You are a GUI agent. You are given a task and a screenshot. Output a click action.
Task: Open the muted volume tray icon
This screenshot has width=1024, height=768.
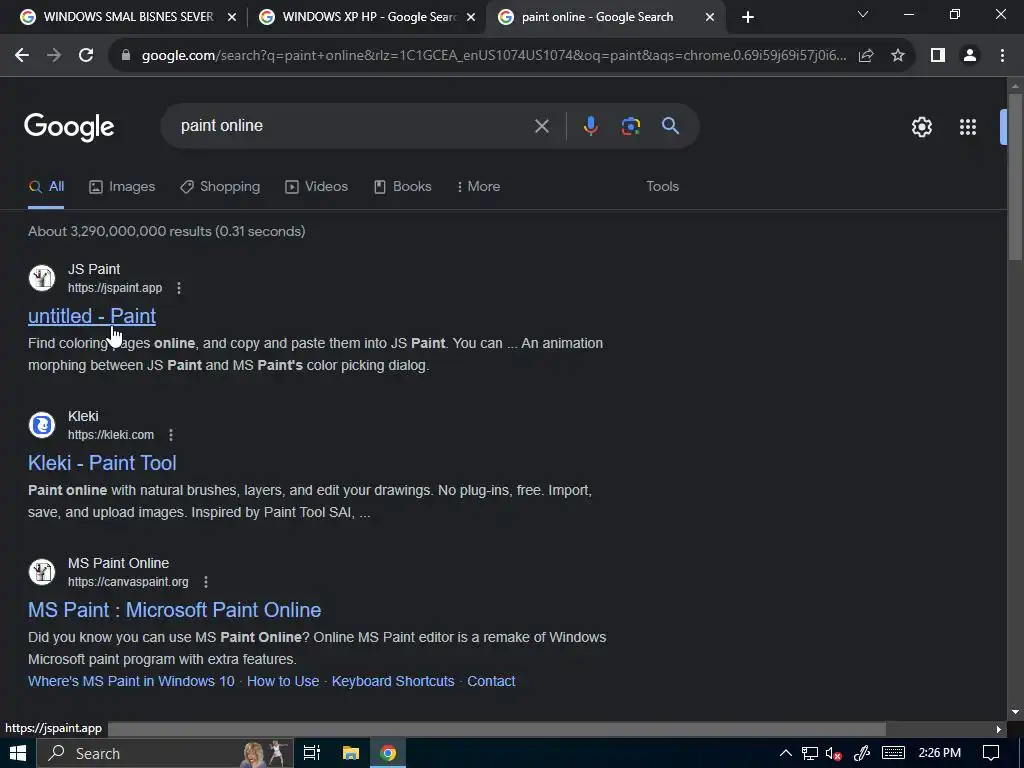(833, 754)
